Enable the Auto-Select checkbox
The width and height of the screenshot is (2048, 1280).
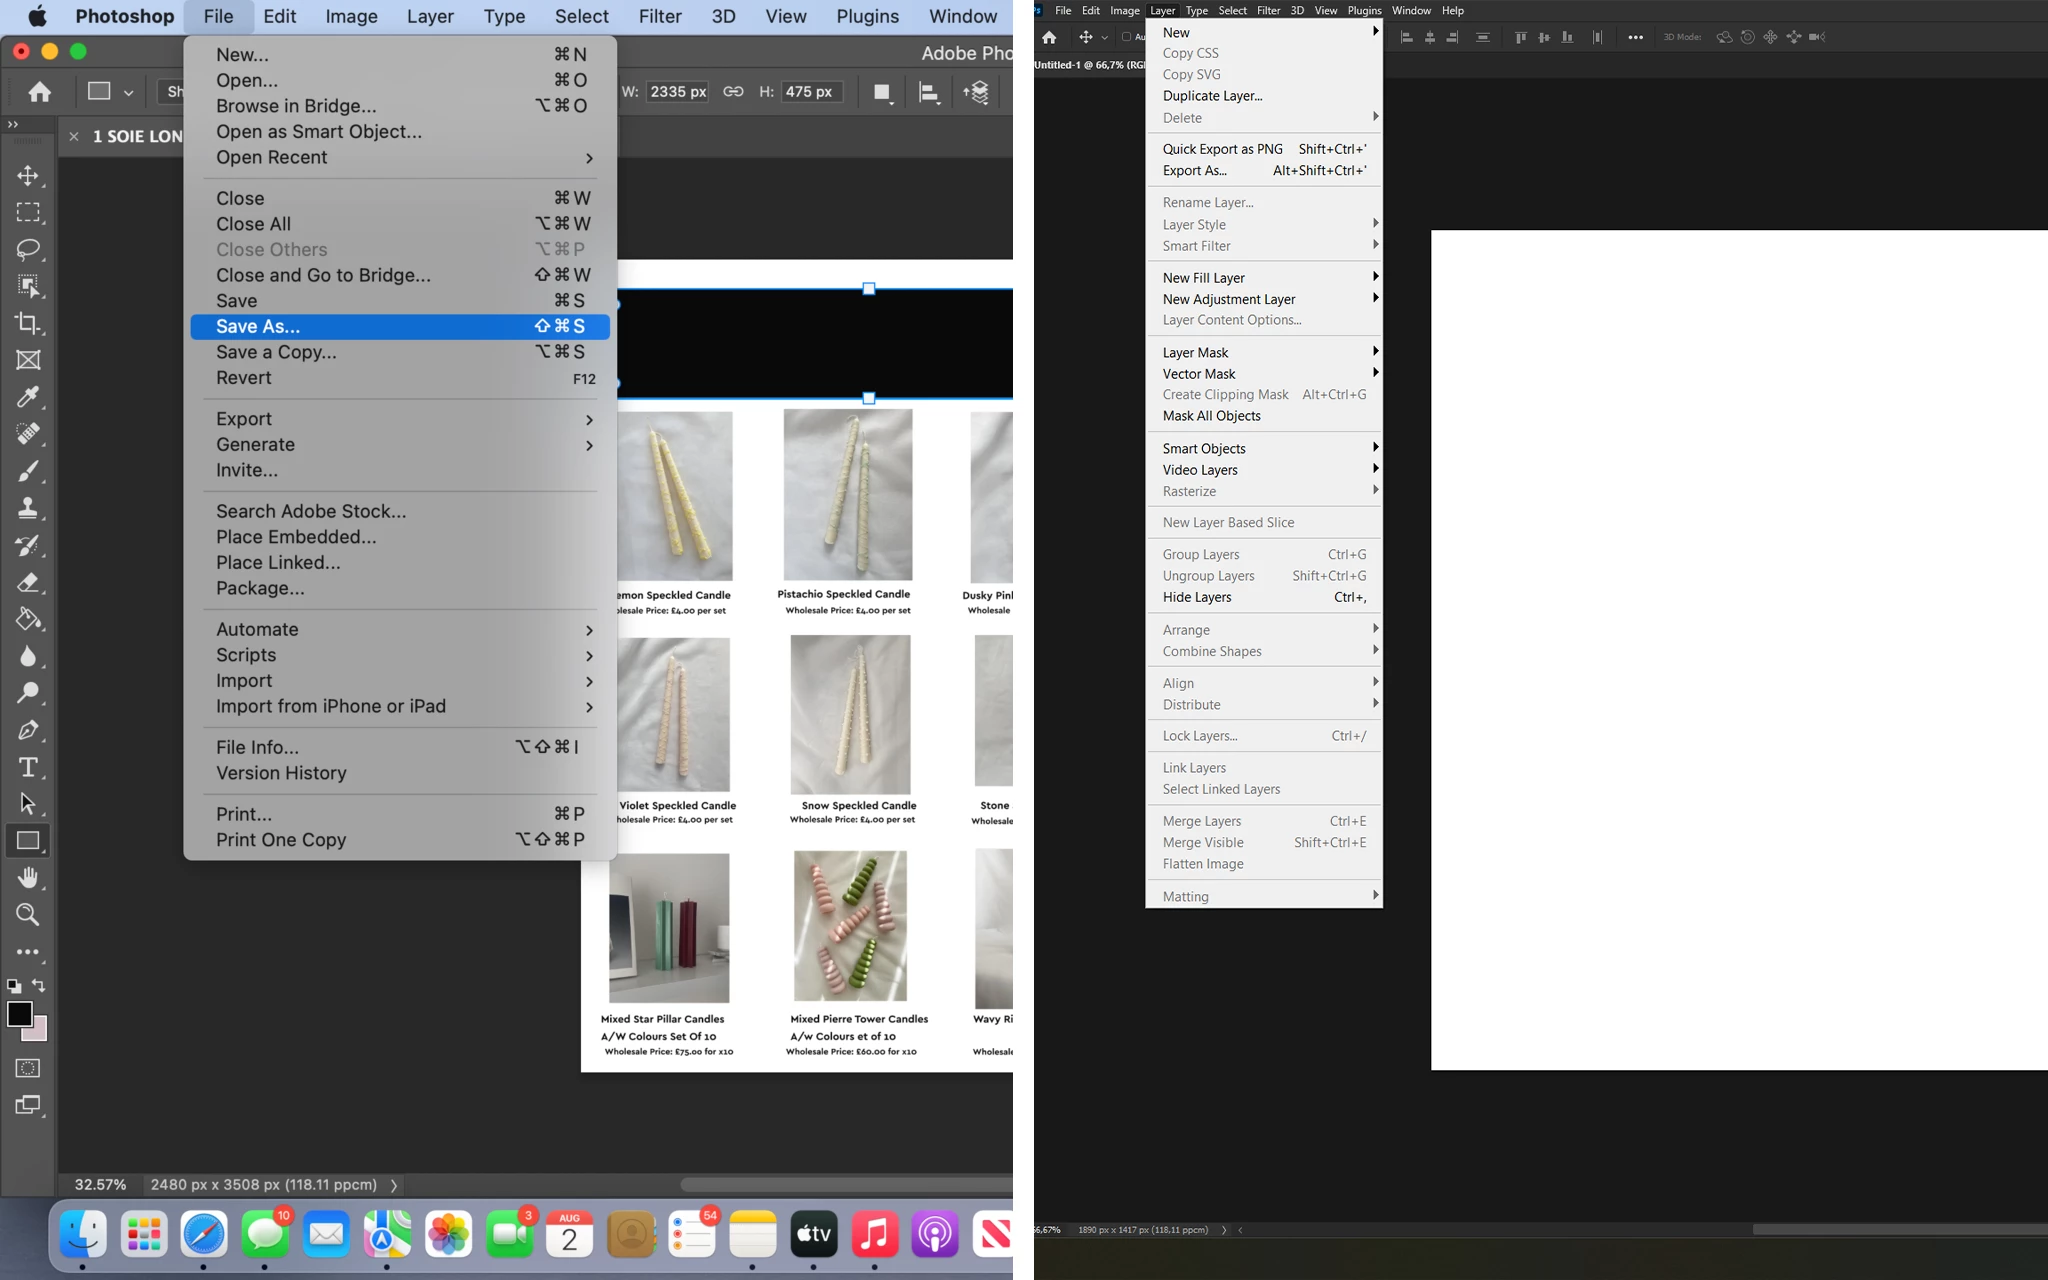click(1126, 37)
